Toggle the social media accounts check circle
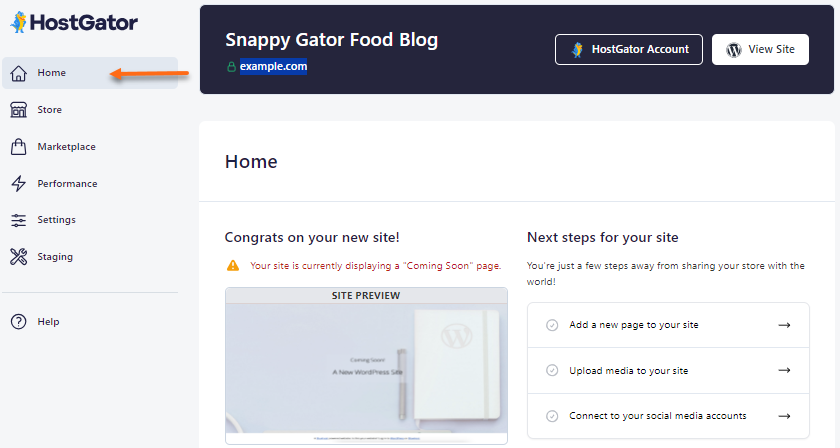This screenshot has width=840, height=448. [x=552, y=416]
